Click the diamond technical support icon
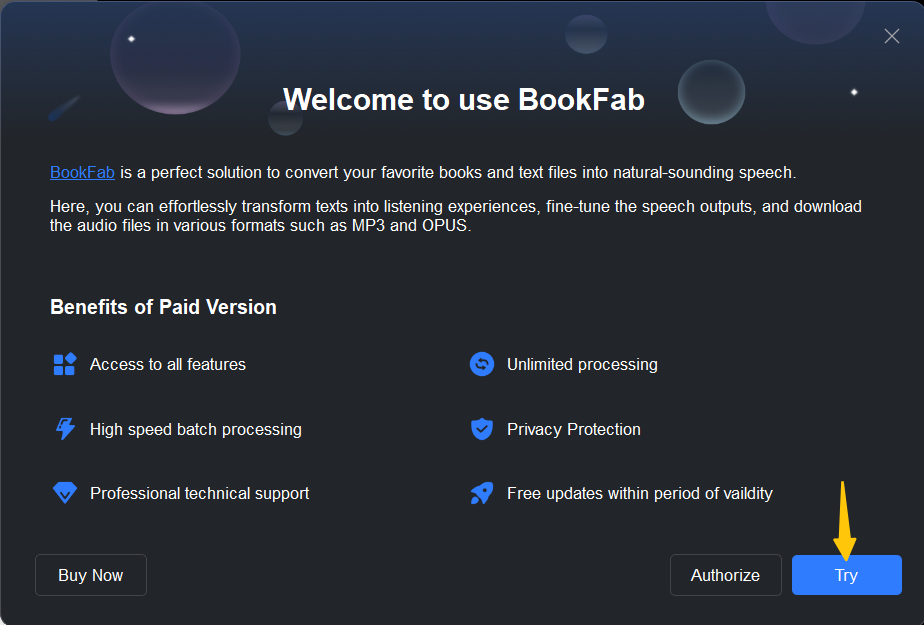This screenshot has width=924, height=625. 64,493
